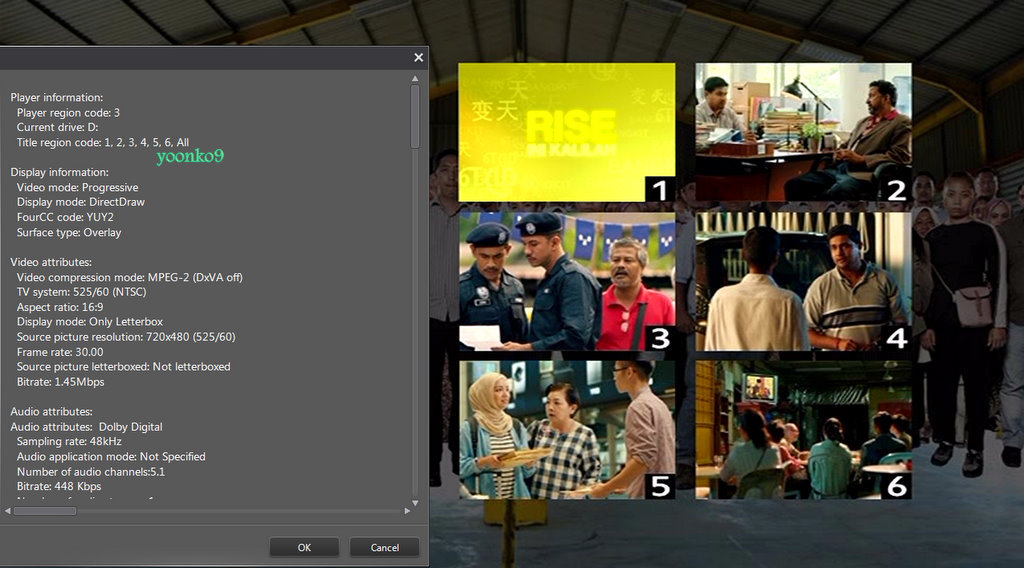The height and width of the screenshot is (568, 1024).
Task: Click the 'Video attributes:' heading
Action: (51, 262)
